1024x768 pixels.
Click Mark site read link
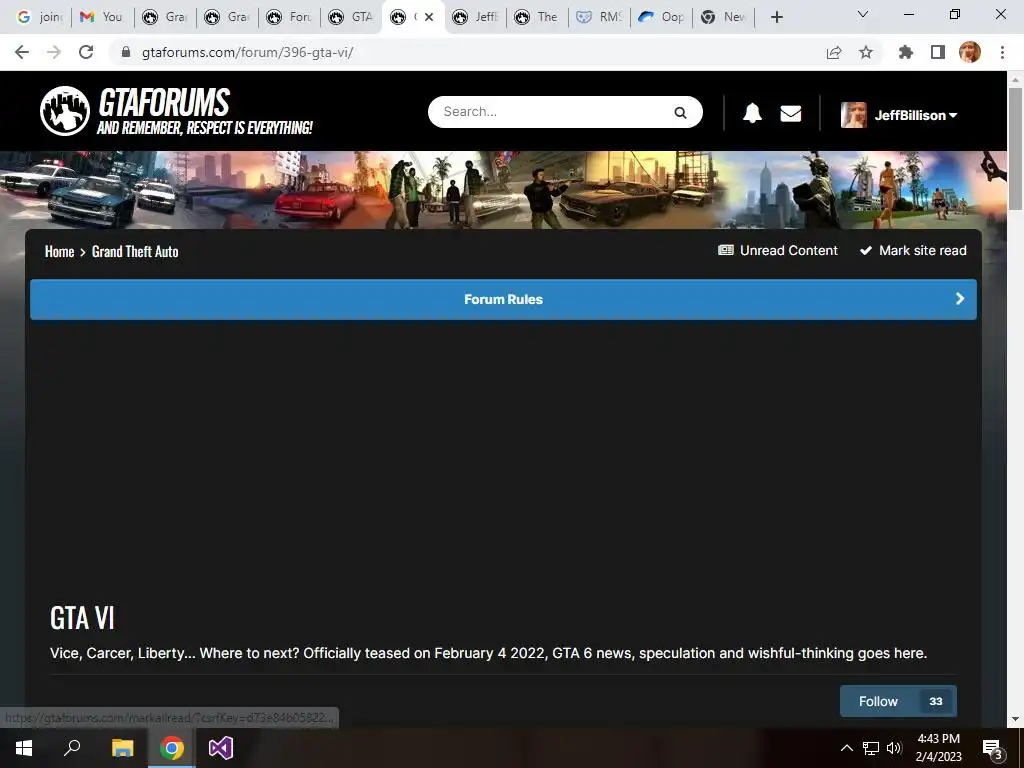(913, 250)
